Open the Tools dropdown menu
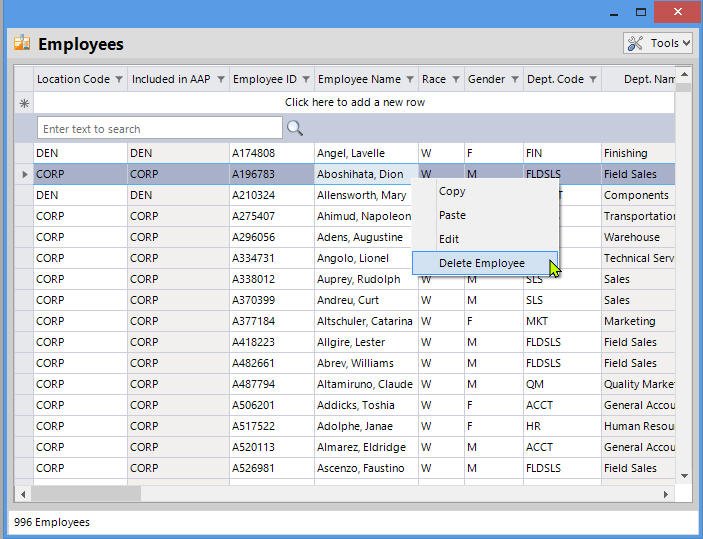Viewport: 703px width, 539px height. [x=657, y=43]
